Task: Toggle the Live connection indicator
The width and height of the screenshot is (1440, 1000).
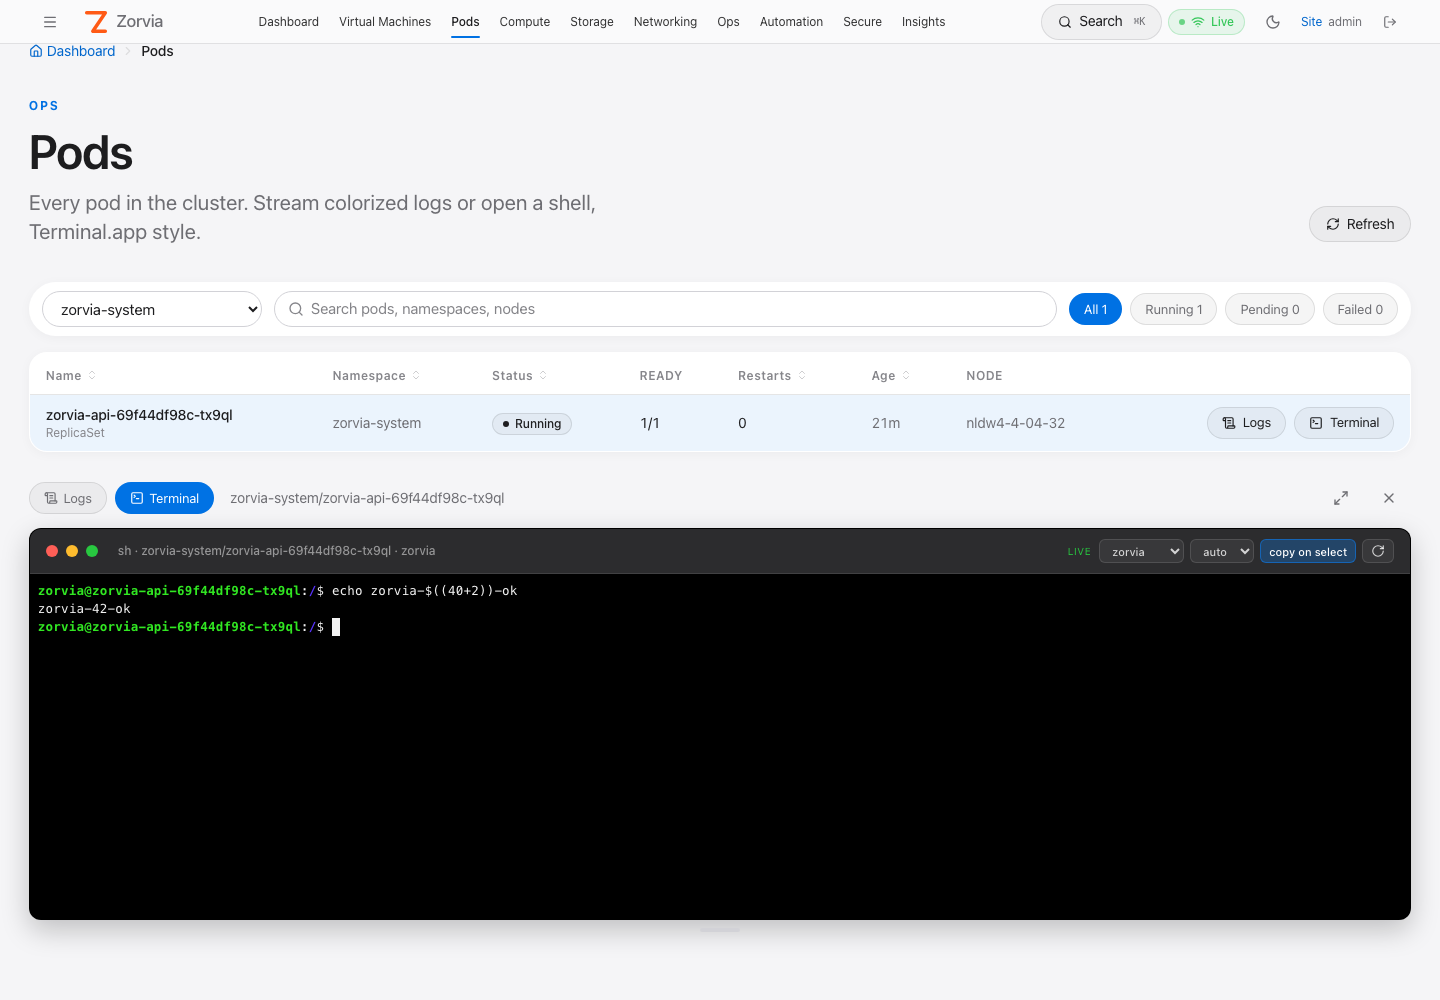Action: (x=1206, y=22)
